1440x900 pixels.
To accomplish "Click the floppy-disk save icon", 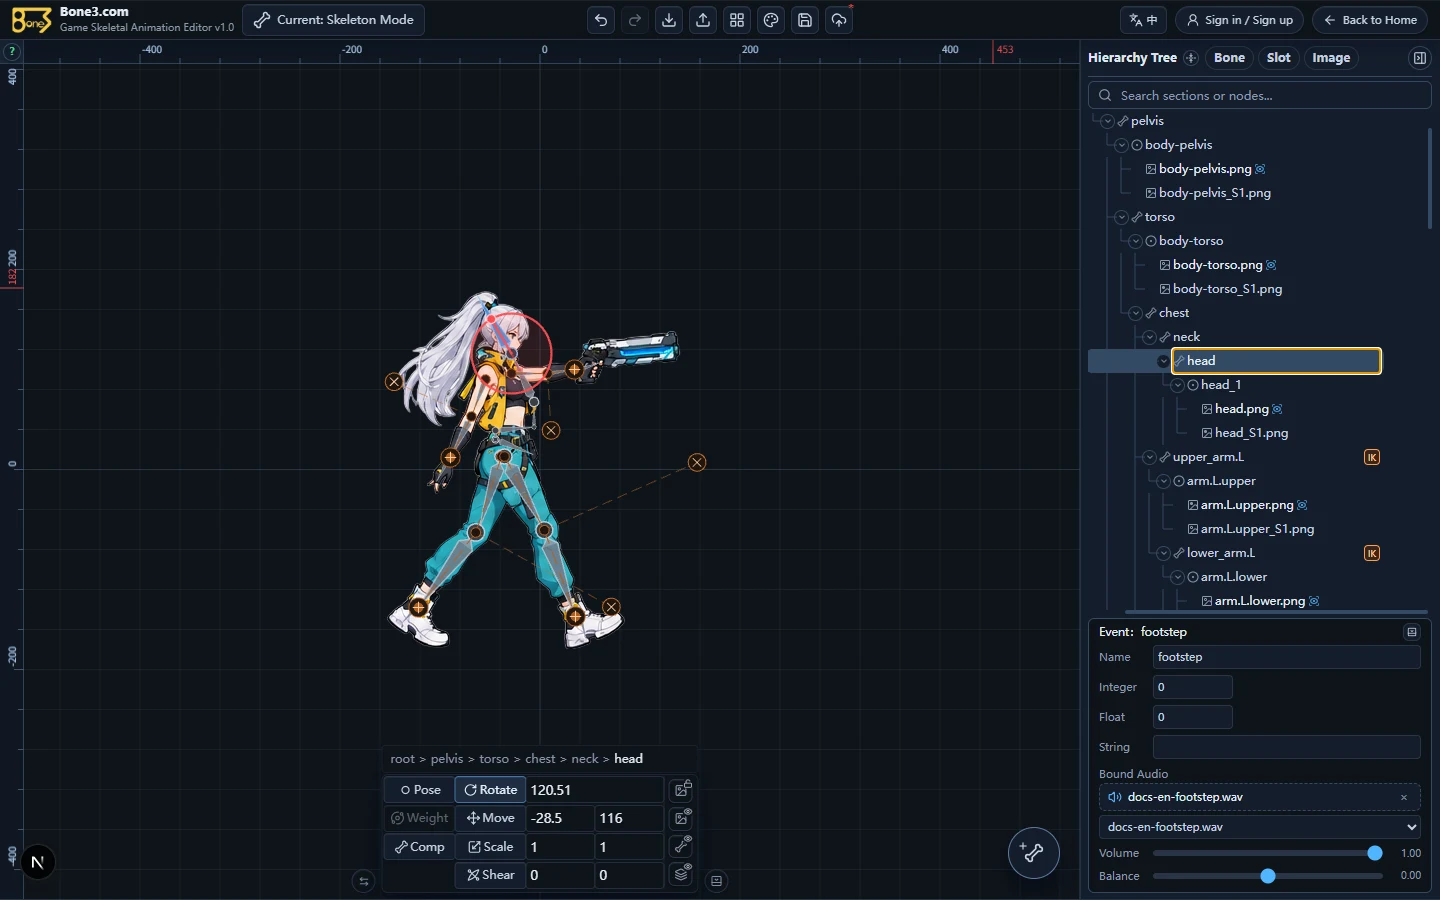I will click(805, 20).
